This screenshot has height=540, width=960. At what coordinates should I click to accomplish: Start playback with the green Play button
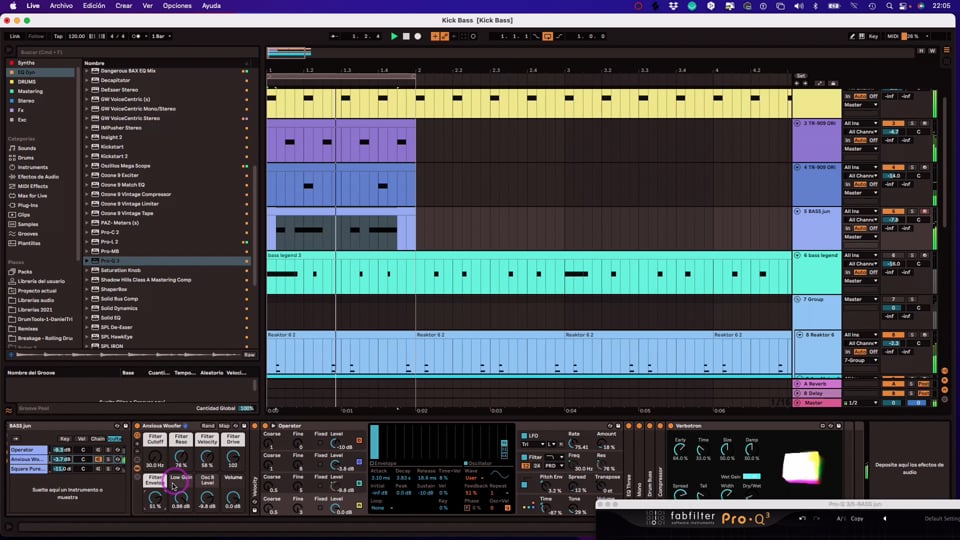[x=394, y=36]
